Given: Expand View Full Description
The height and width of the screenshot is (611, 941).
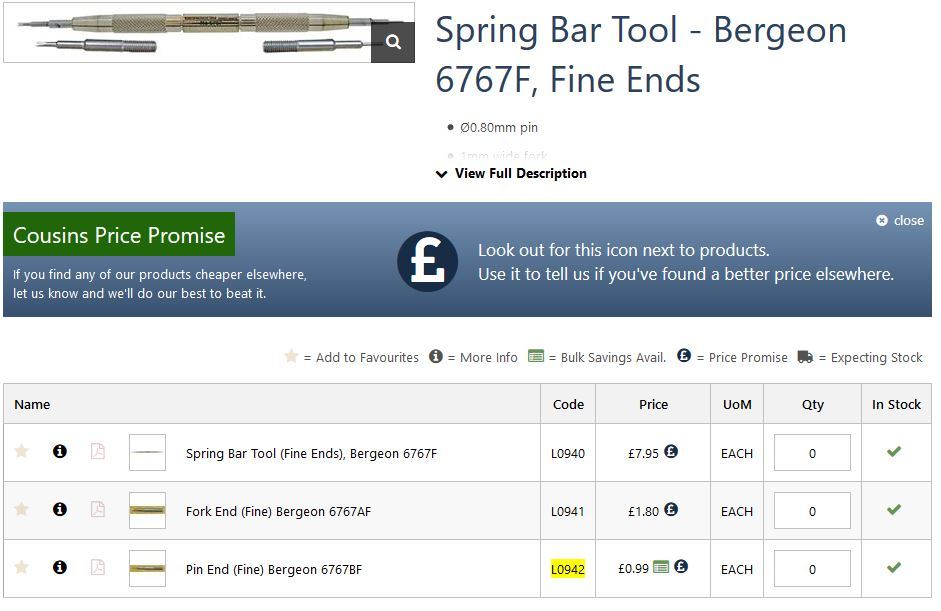Looking at the screenshot, I should pyautogui.click(x=511, y=173).
